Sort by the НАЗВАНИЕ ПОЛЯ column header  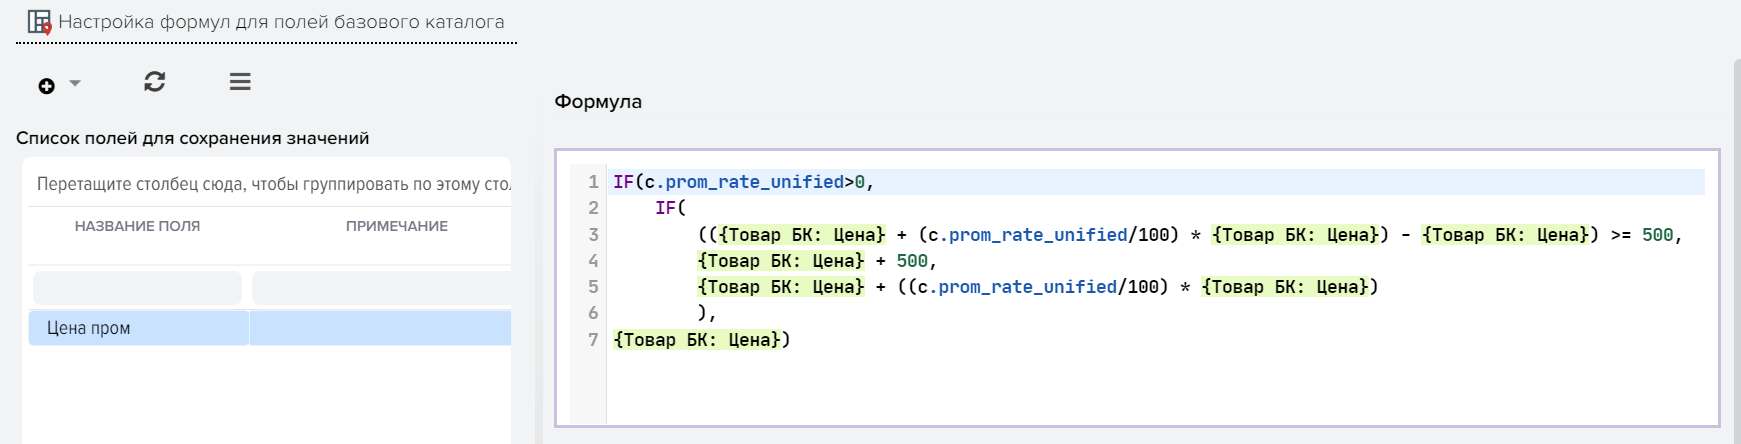[137, 226]
